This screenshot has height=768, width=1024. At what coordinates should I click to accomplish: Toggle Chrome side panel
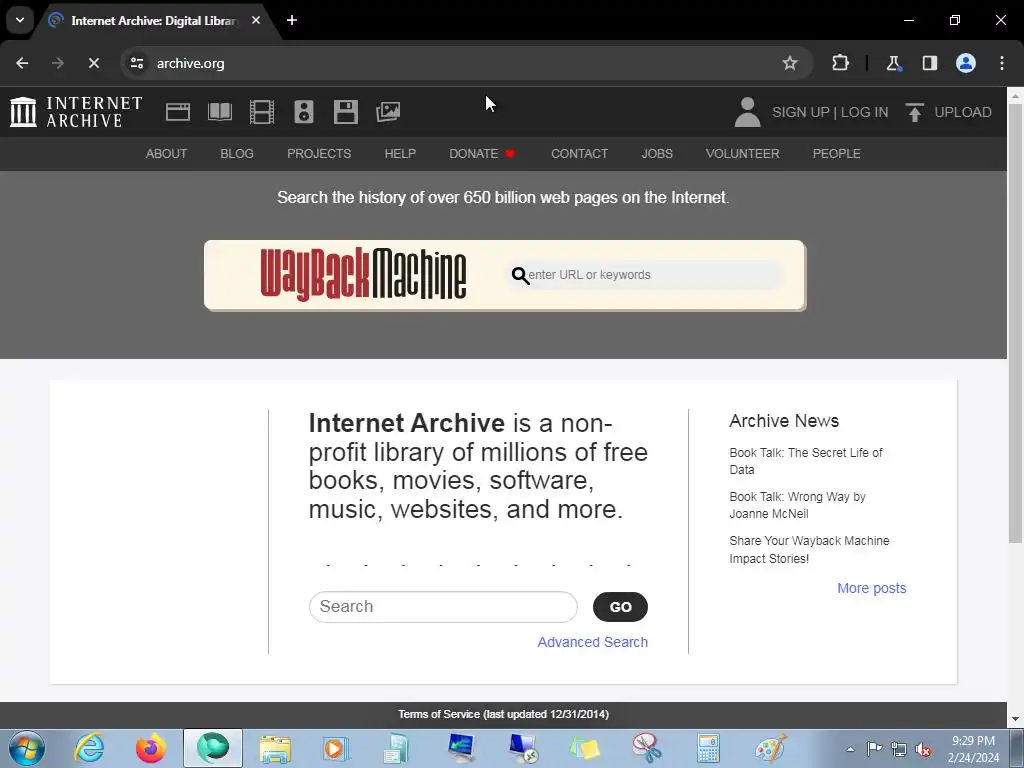tap(929, 63)
